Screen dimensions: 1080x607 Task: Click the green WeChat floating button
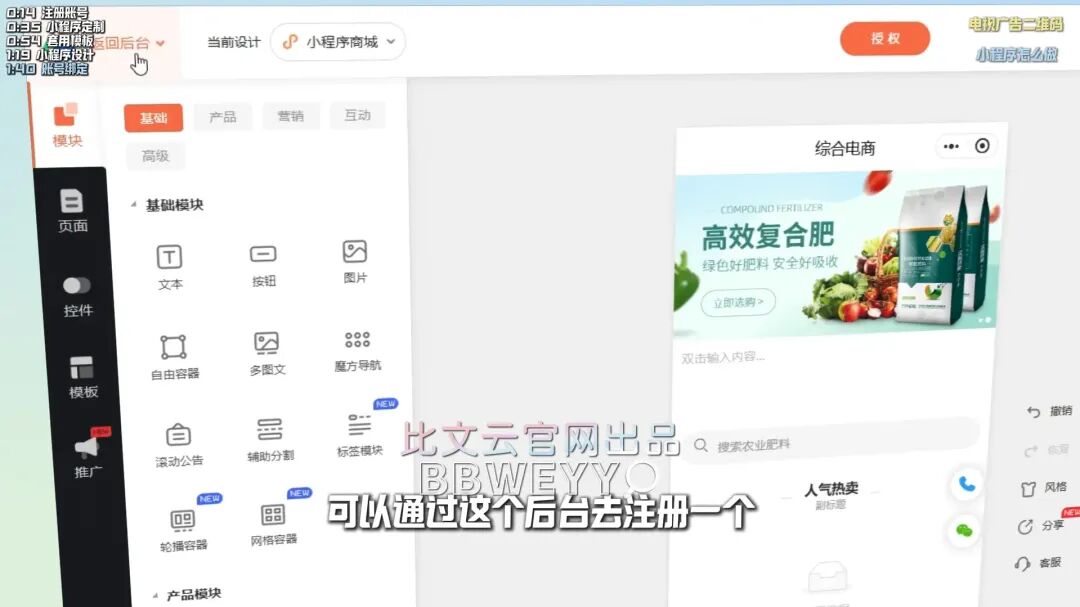click(x=964, y=530)
